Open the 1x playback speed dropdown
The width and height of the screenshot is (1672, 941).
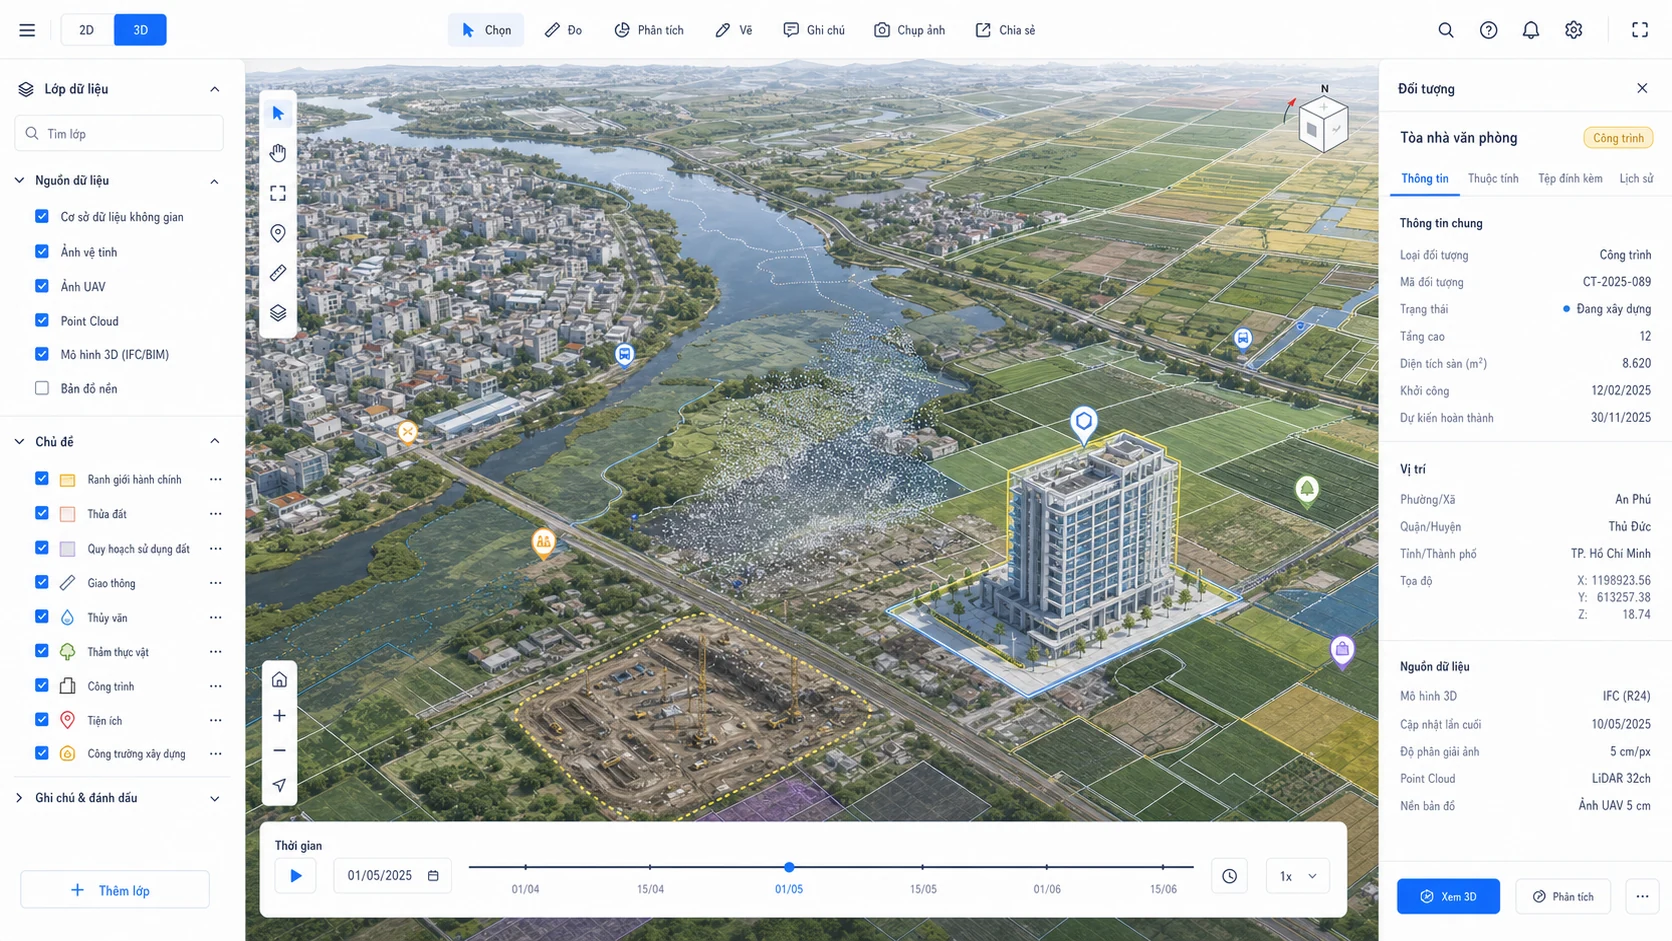[1298, 876]
